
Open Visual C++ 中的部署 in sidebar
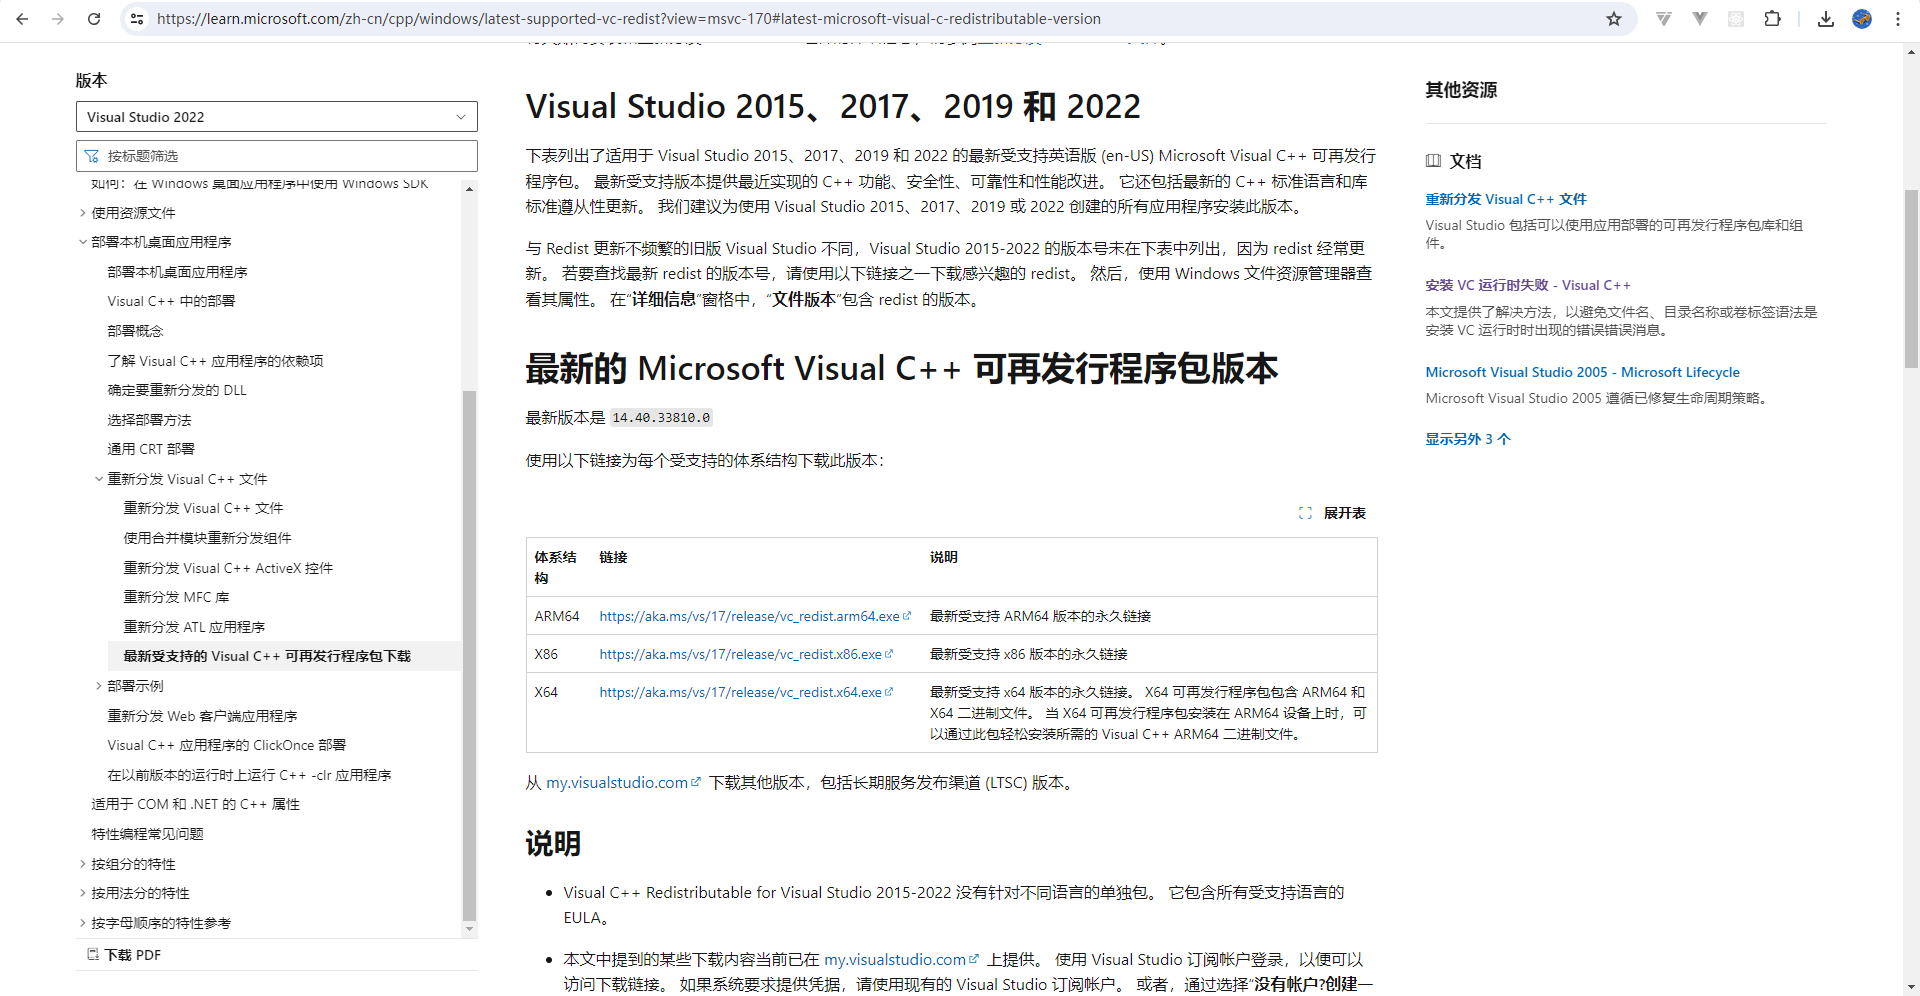click(x=171, y=301)
